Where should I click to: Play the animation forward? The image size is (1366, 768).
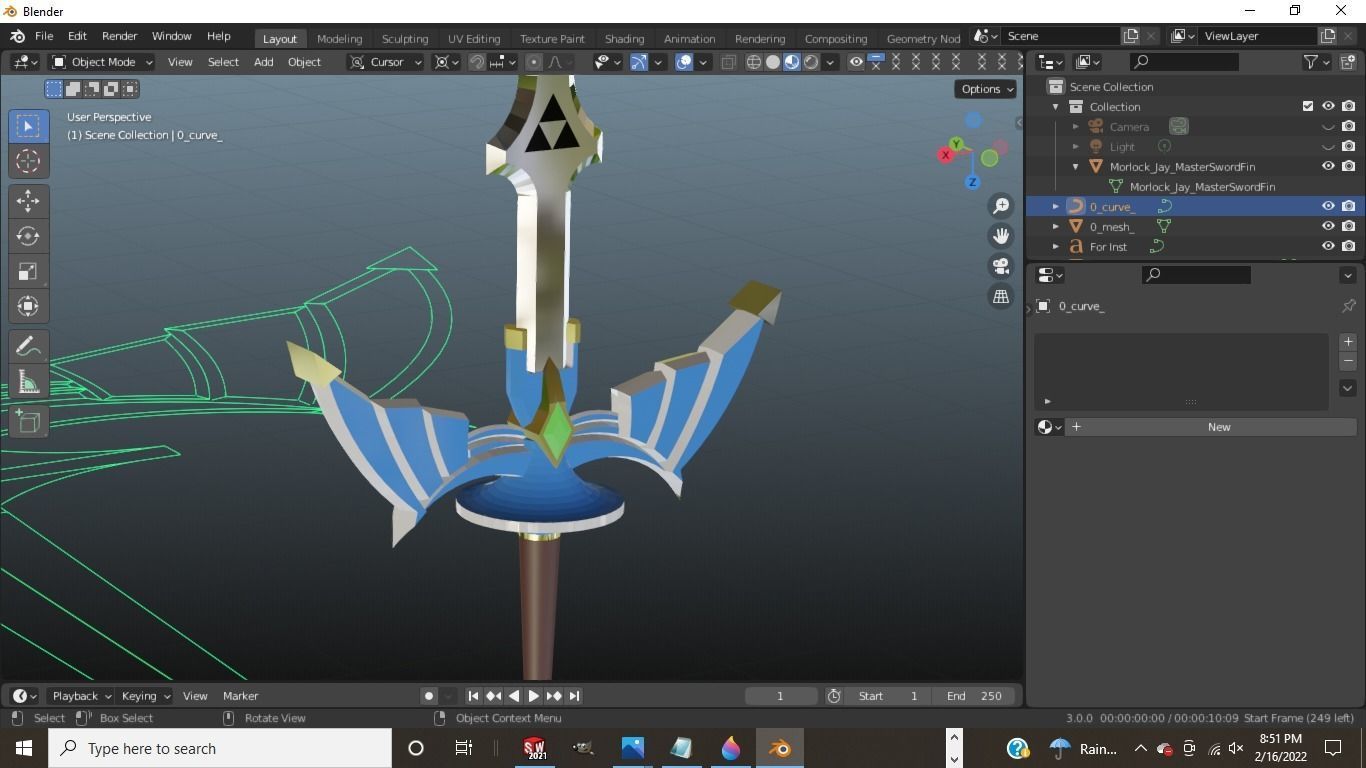(x=533, y=696)
